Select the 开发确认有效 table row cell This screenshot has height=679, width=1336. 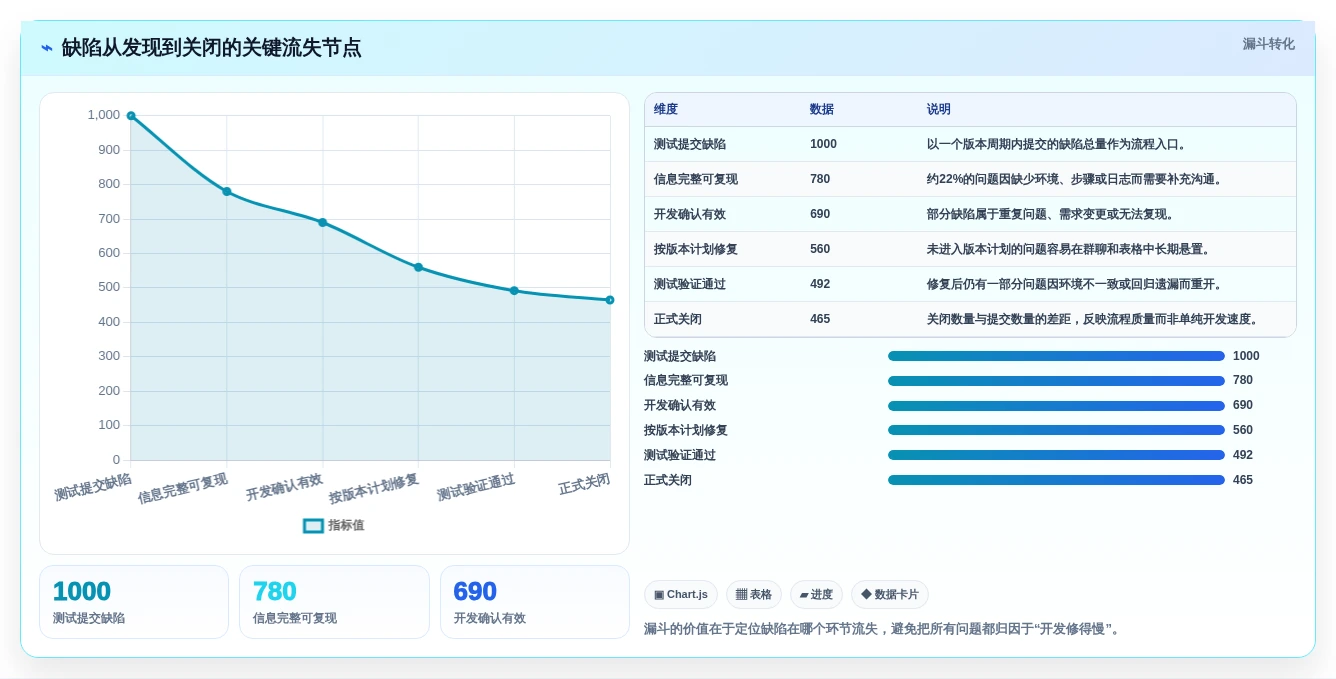690,214
